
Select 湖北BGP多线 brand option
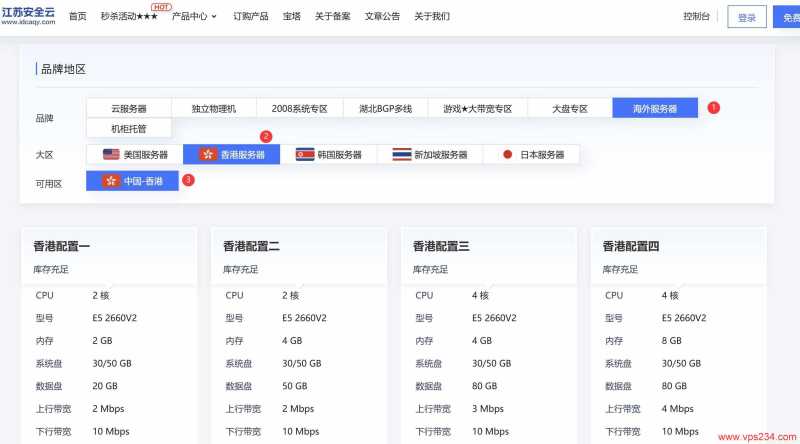385,108
